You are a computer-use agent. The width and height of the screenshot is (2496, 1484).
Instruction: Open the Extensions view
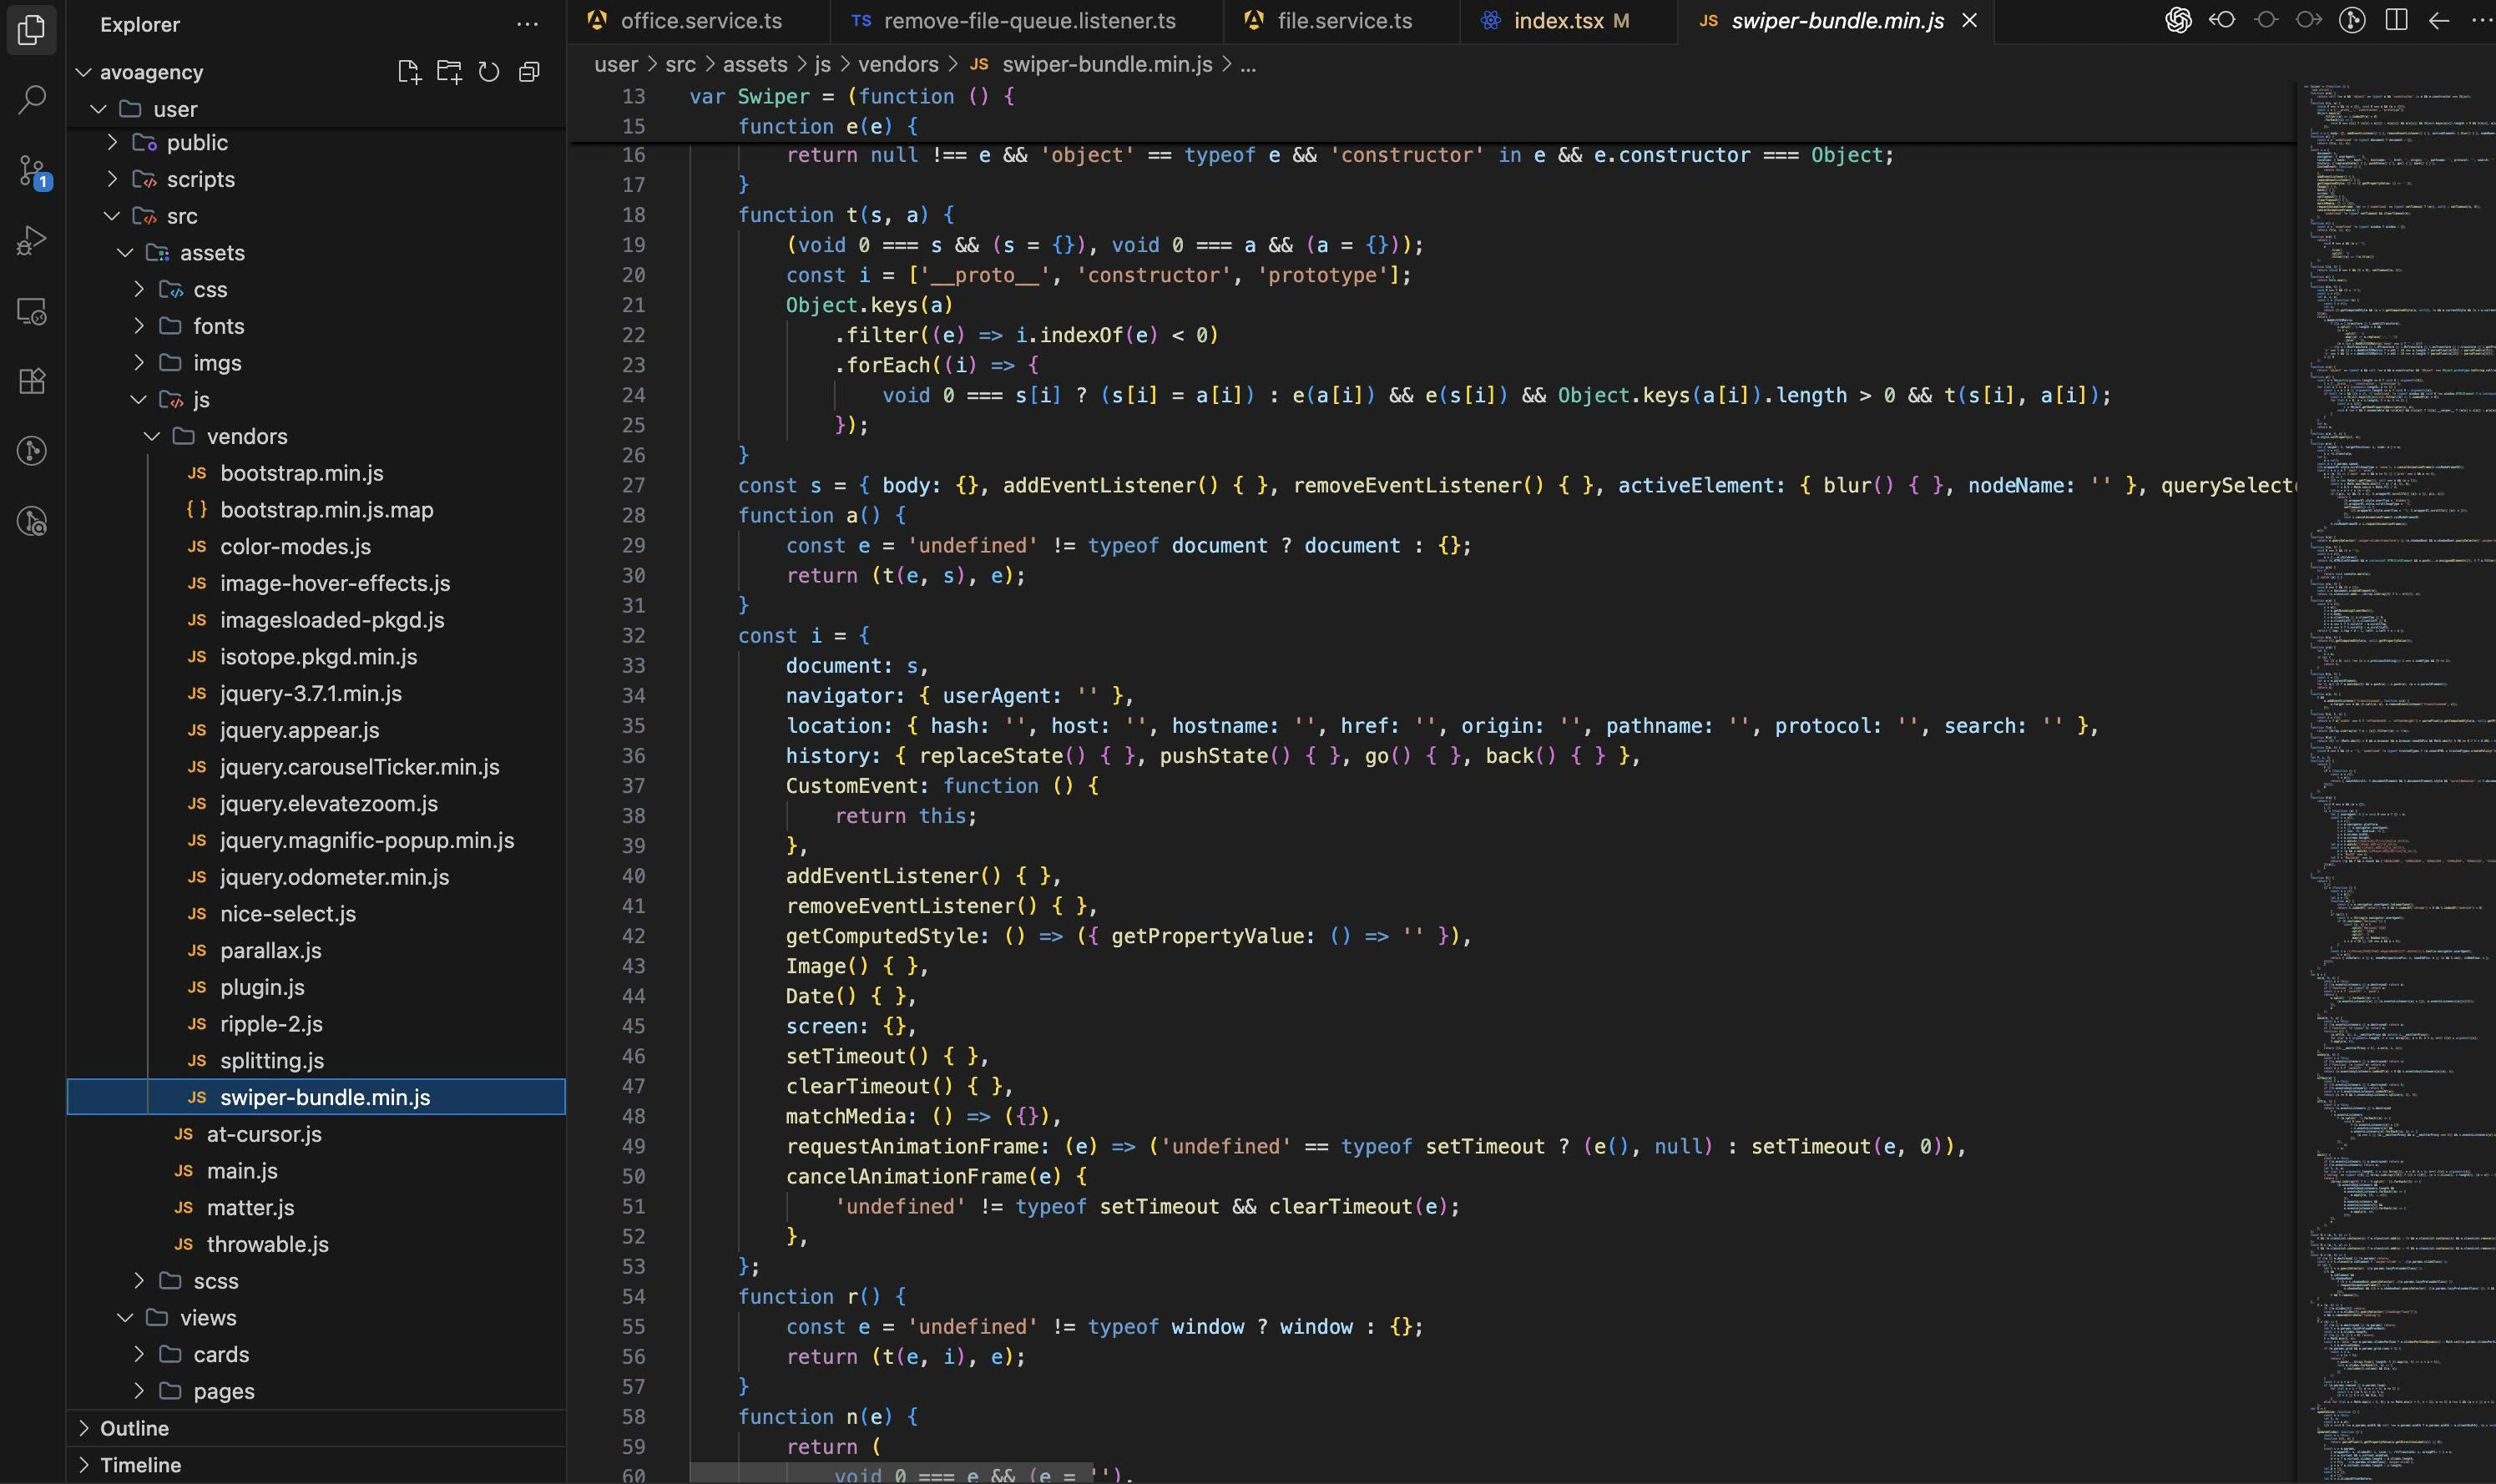click(32, 381)
